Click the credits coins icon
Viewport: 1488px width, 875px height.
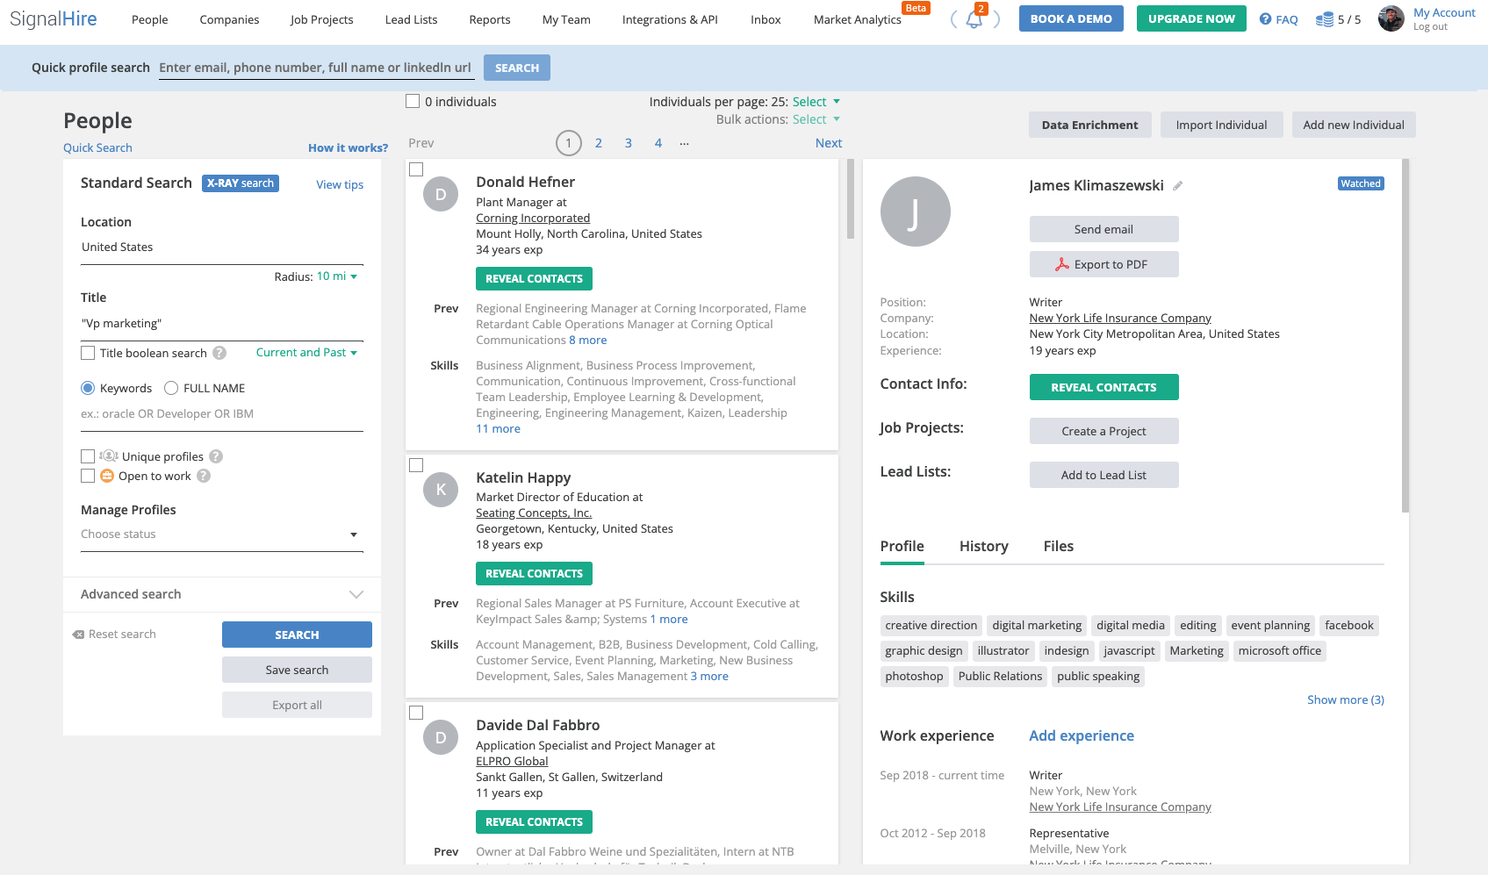click(1324, 19)
